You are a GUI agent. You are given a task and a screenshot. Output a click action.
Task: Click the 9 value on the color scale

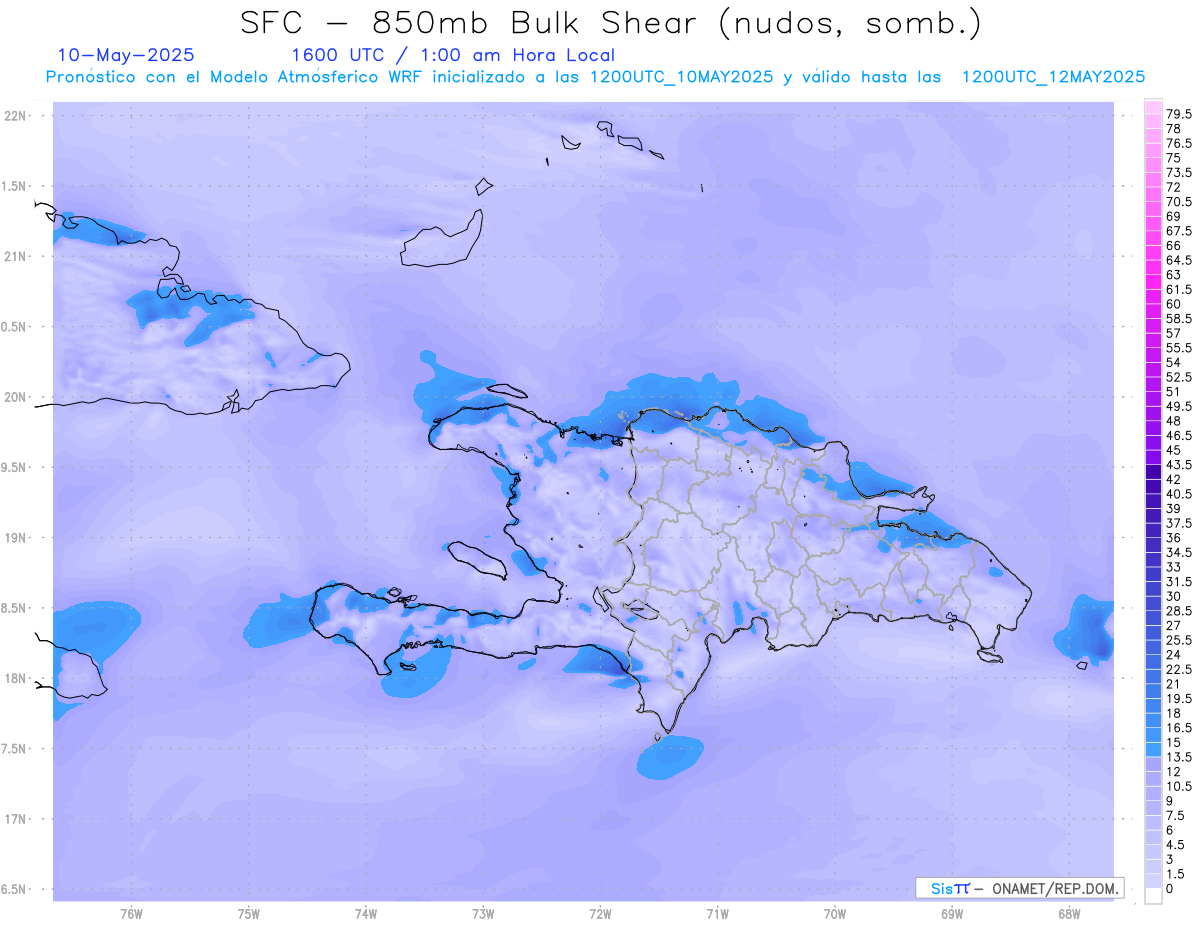(x=1169, y=801)
